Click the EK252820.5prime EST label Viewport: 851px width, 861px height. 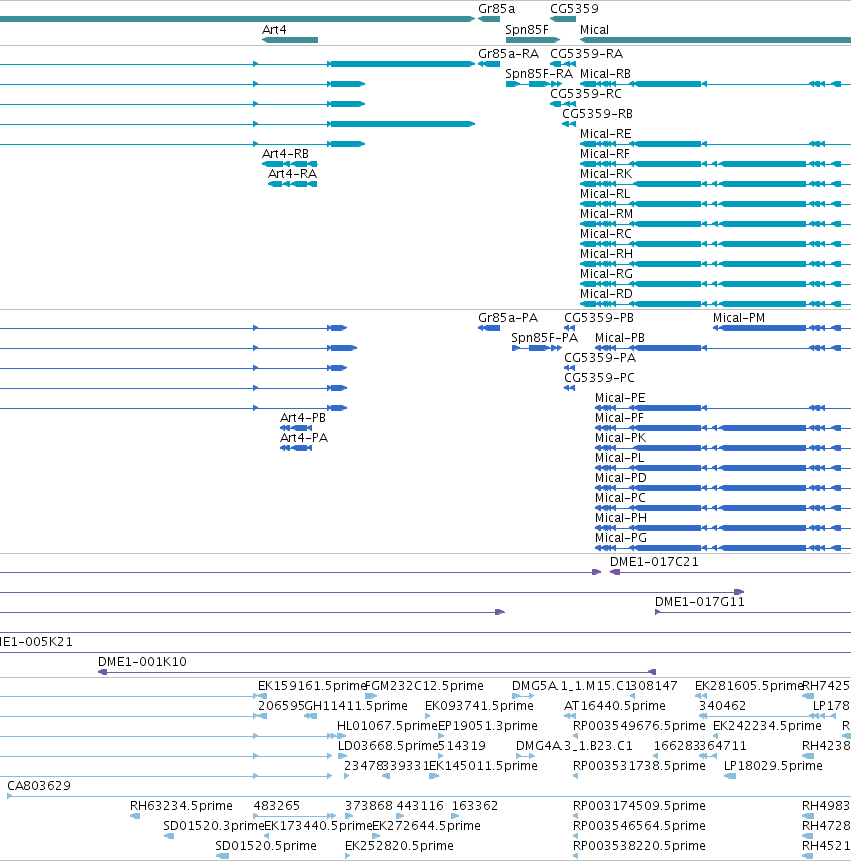point(399,846)
